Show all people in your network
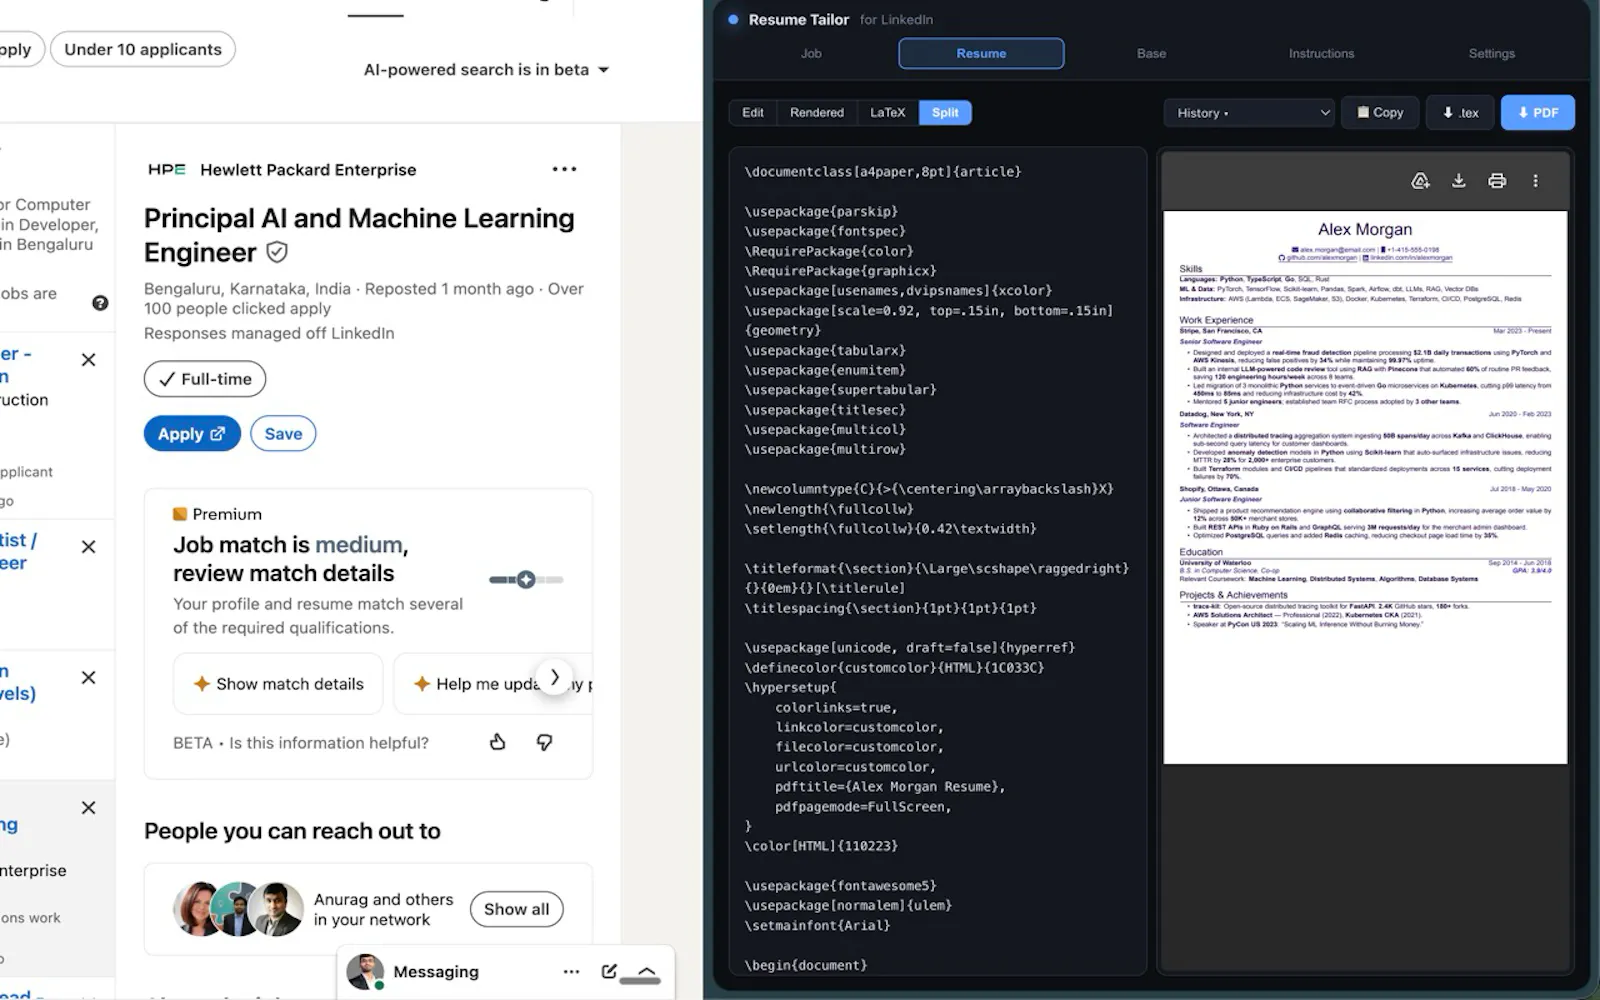Screen dimensions: 1600x1000 [516, 909]
